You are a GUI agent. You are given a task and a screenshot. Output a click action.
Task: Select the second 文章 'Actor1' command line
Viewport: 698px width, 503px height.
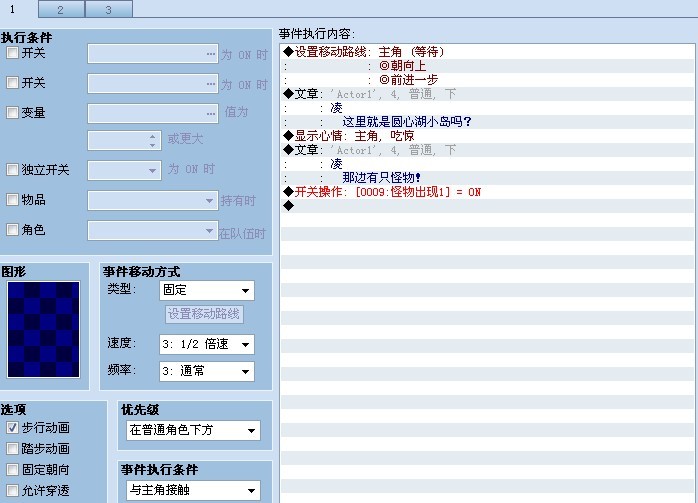[487, 150]
